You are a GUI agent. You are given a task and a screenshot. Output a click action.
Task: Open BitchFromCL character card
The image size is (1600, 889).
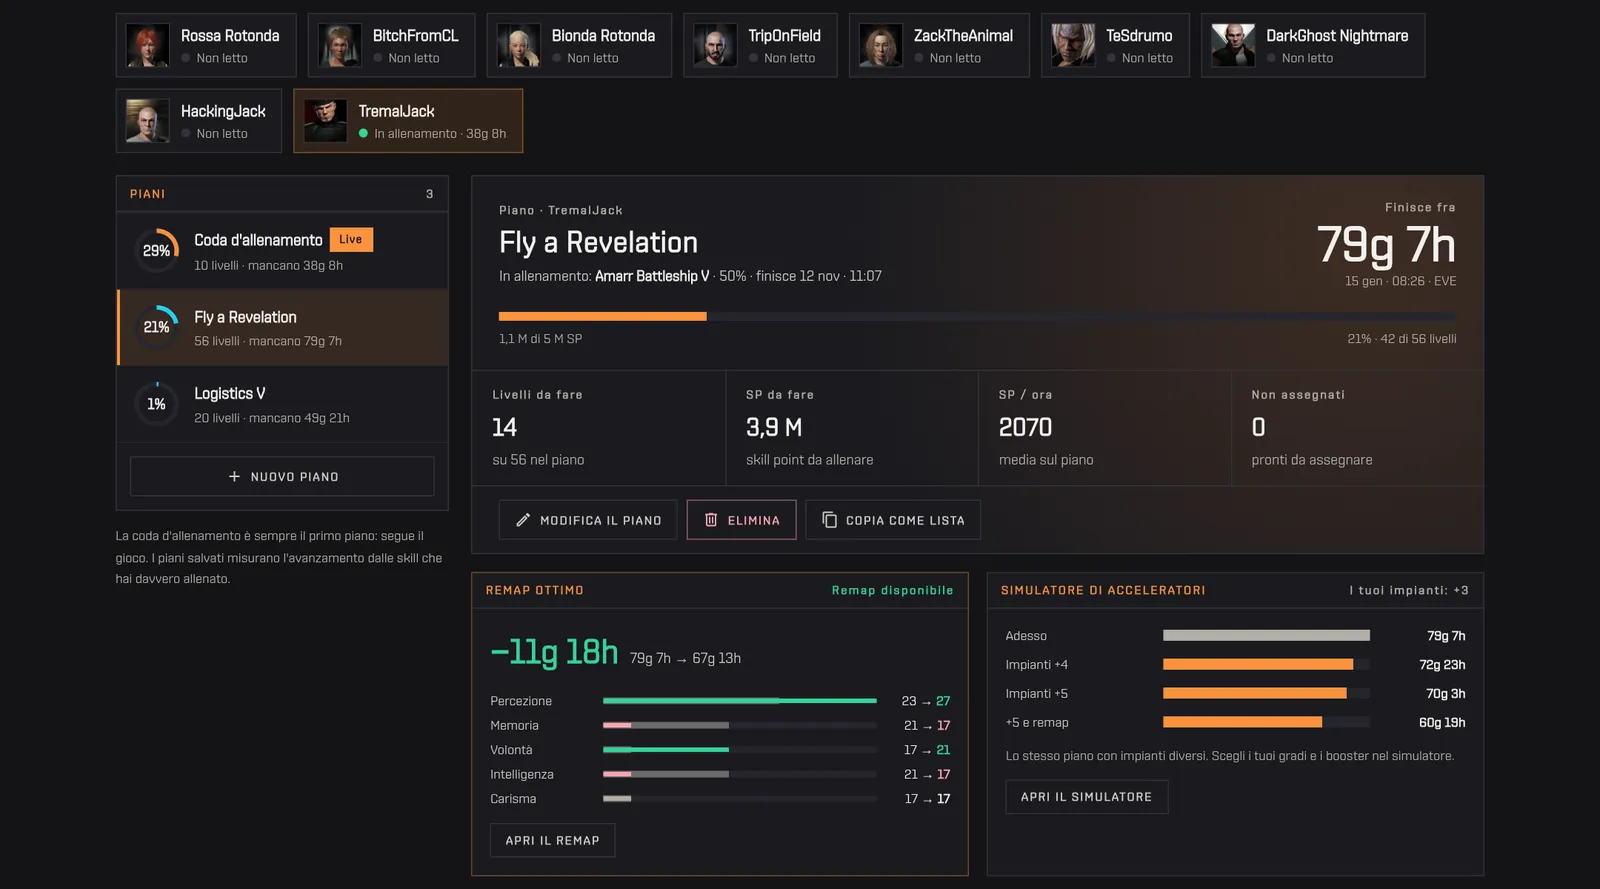(x=390, y=46)
